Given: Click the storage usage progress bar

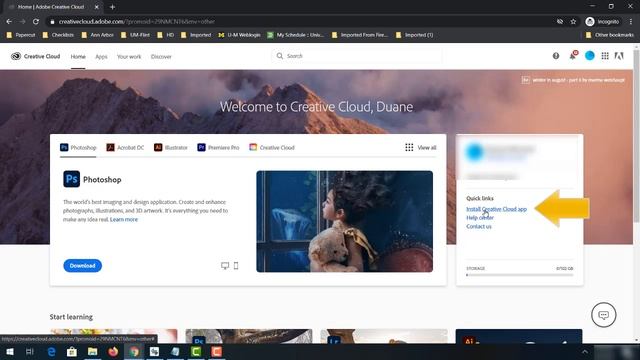Looking at the screenshot, I should click(520, 275).
